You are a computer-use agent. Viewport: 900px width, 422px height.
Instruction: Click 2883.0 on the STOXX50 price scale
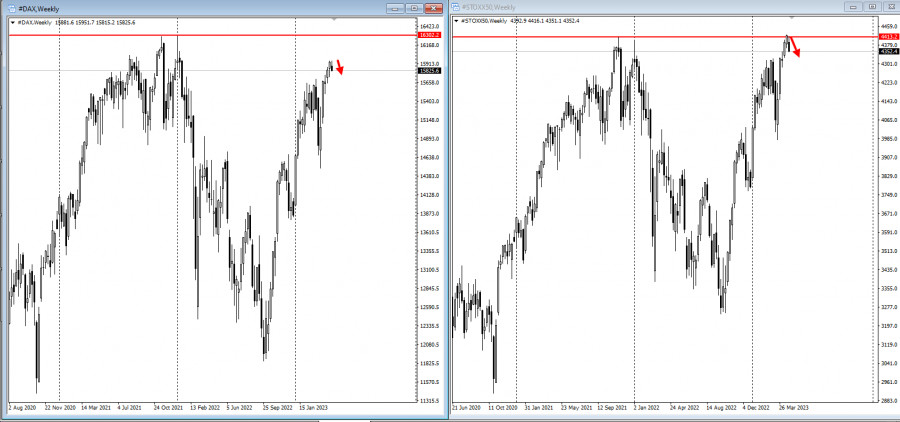pyautogui.click(x=888, y=401)
